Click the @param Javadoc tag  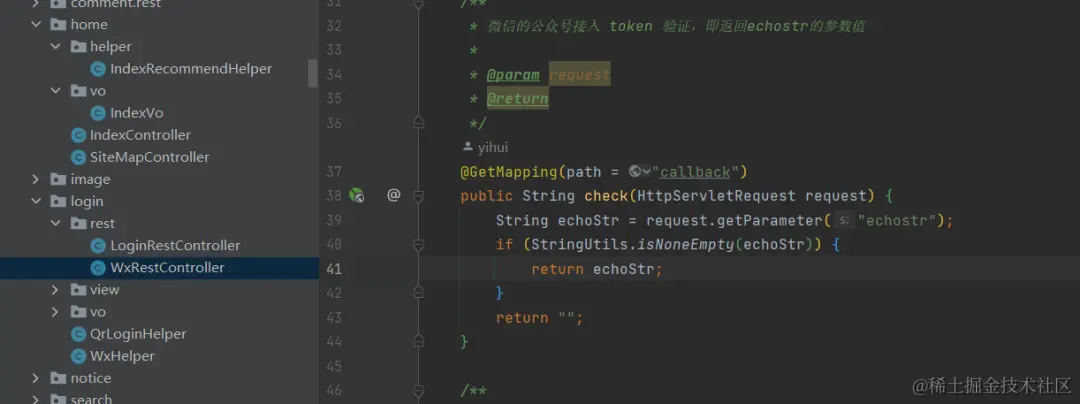pos(513,74)
